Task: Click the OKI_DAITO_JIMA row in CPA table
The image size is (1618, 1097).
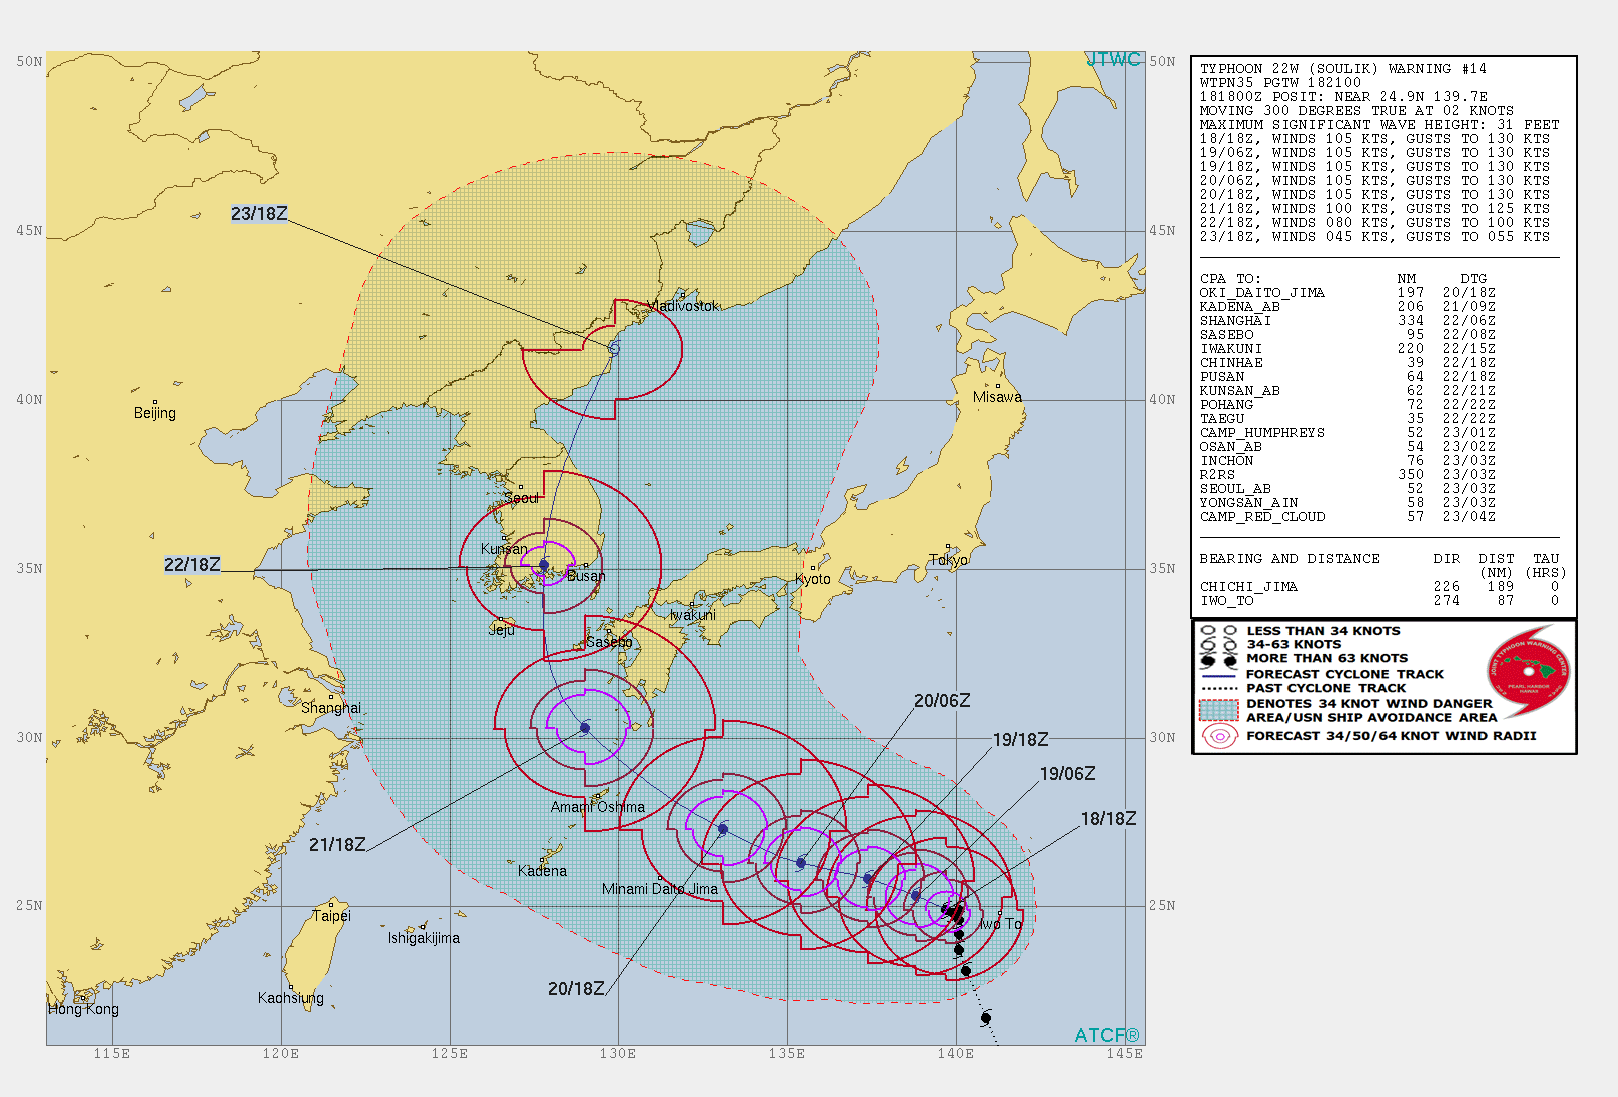Action: pyautogui.click(x=1348, y=293)
